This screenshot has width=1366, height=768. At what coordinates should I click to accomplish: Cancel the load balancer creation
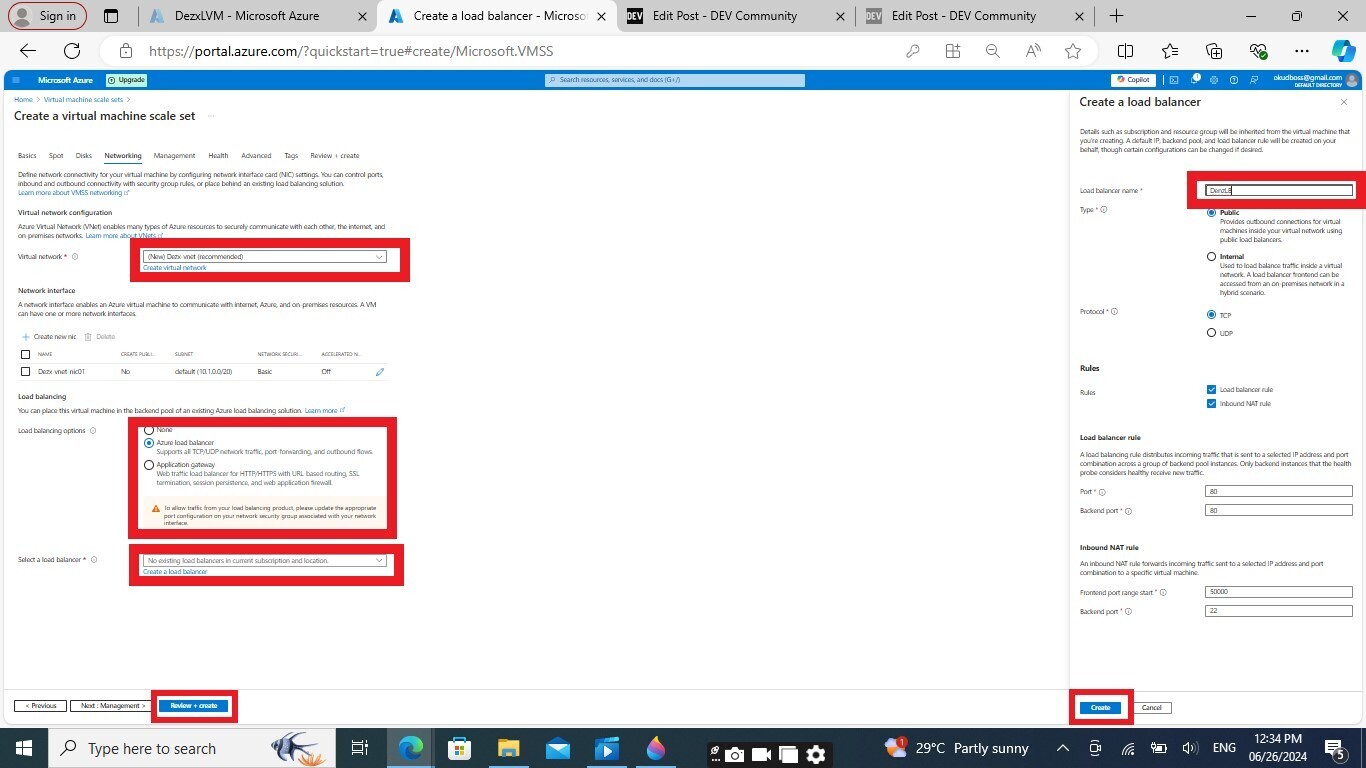(x=1152, y=708)
